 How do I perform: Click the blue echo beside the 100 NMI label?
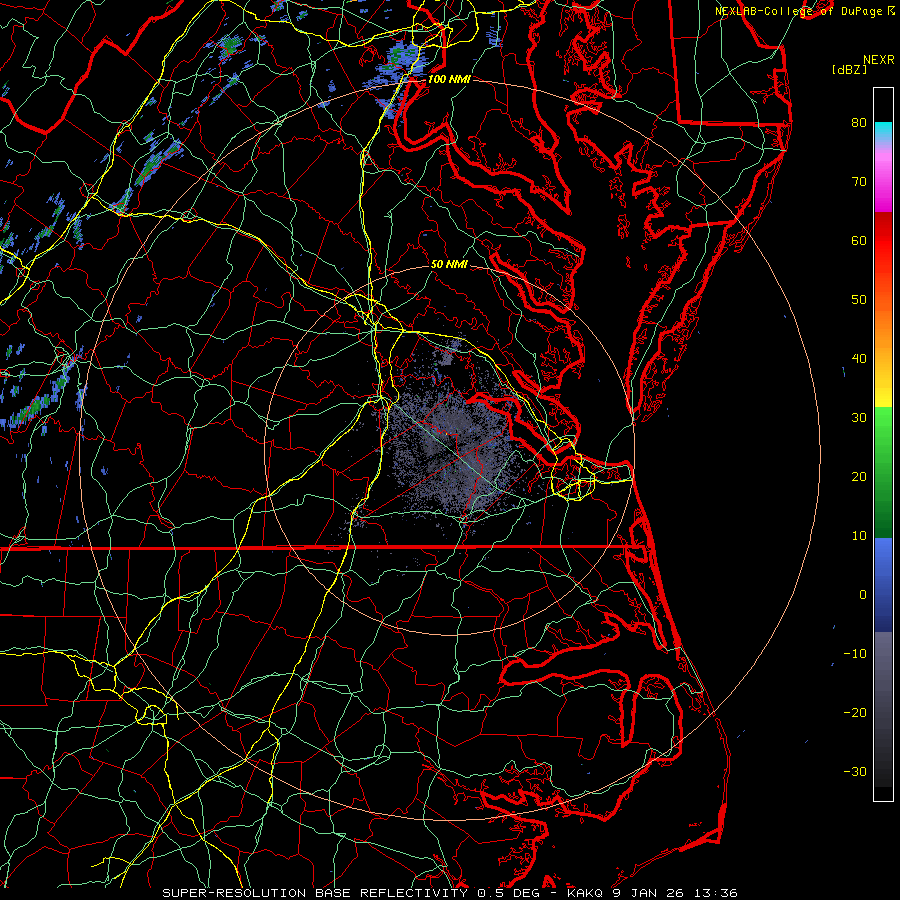click(402, 63)
